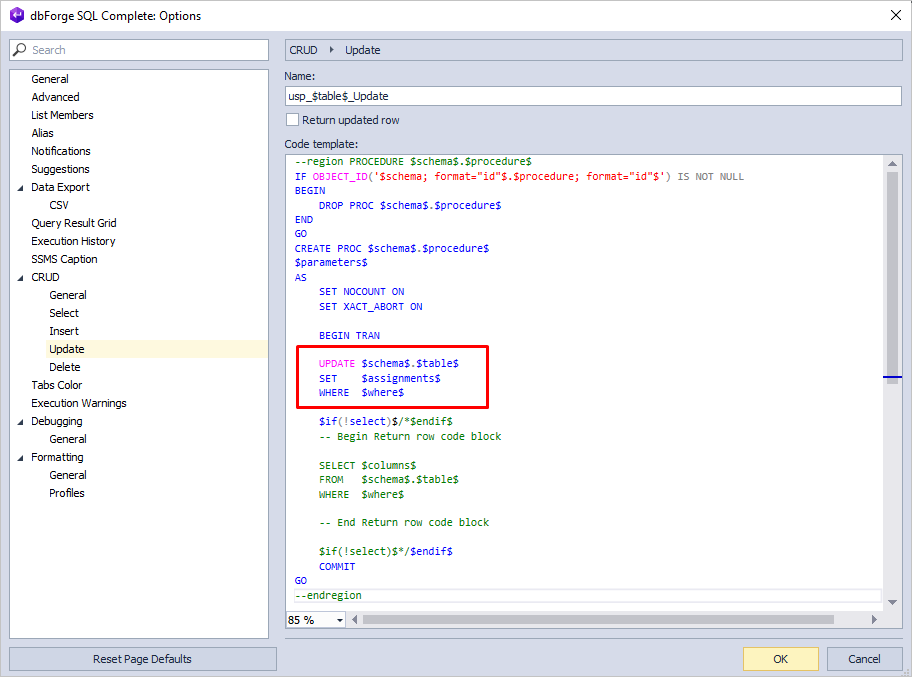Open General under CRUD
This screenshot has width=912, height=677.
click(68, 295)
